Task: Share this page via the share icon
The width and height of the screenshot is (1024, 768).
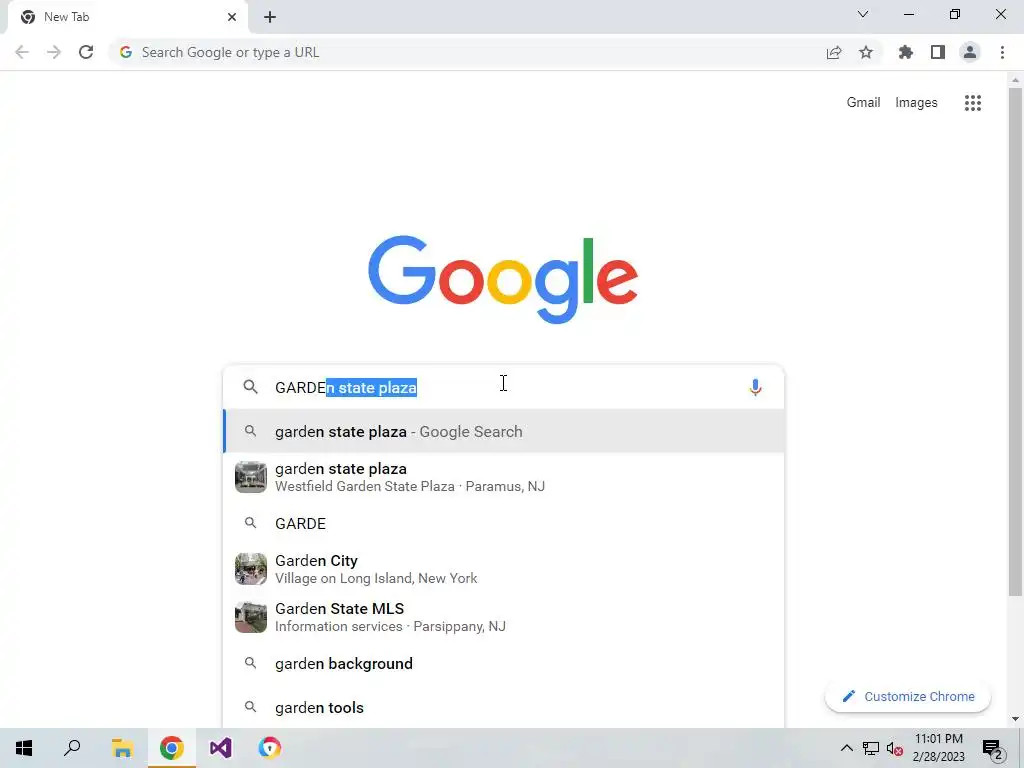Action: click(833, 52)
